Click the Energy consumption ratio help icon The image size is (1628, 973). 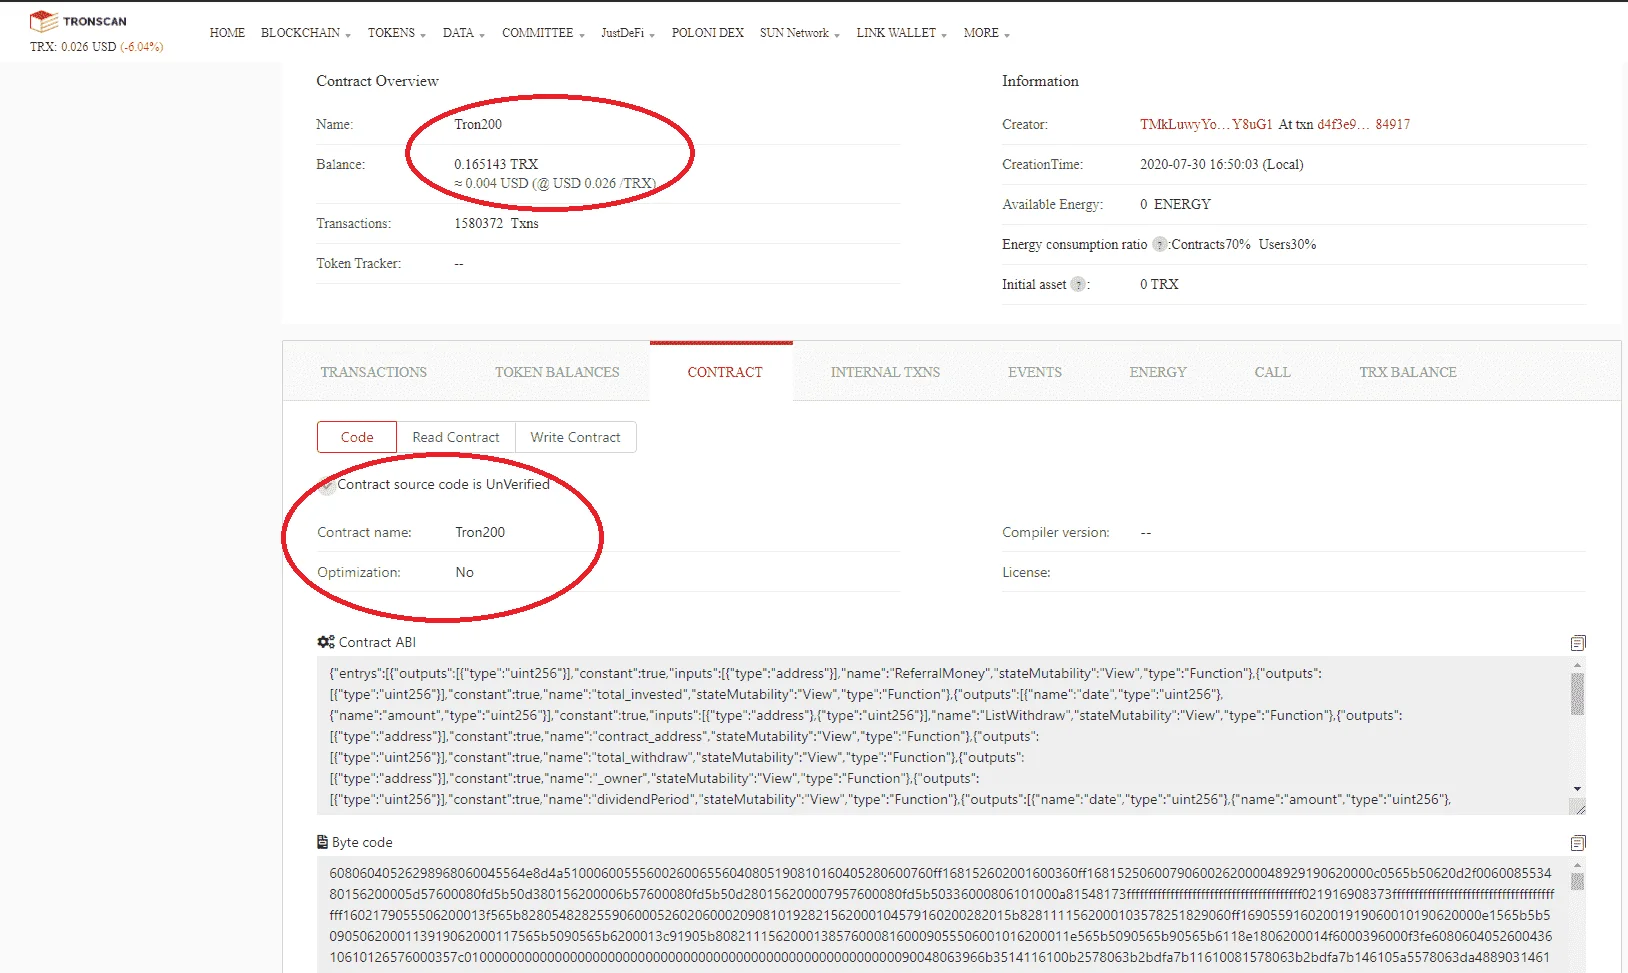click(x=1160, y=244)
